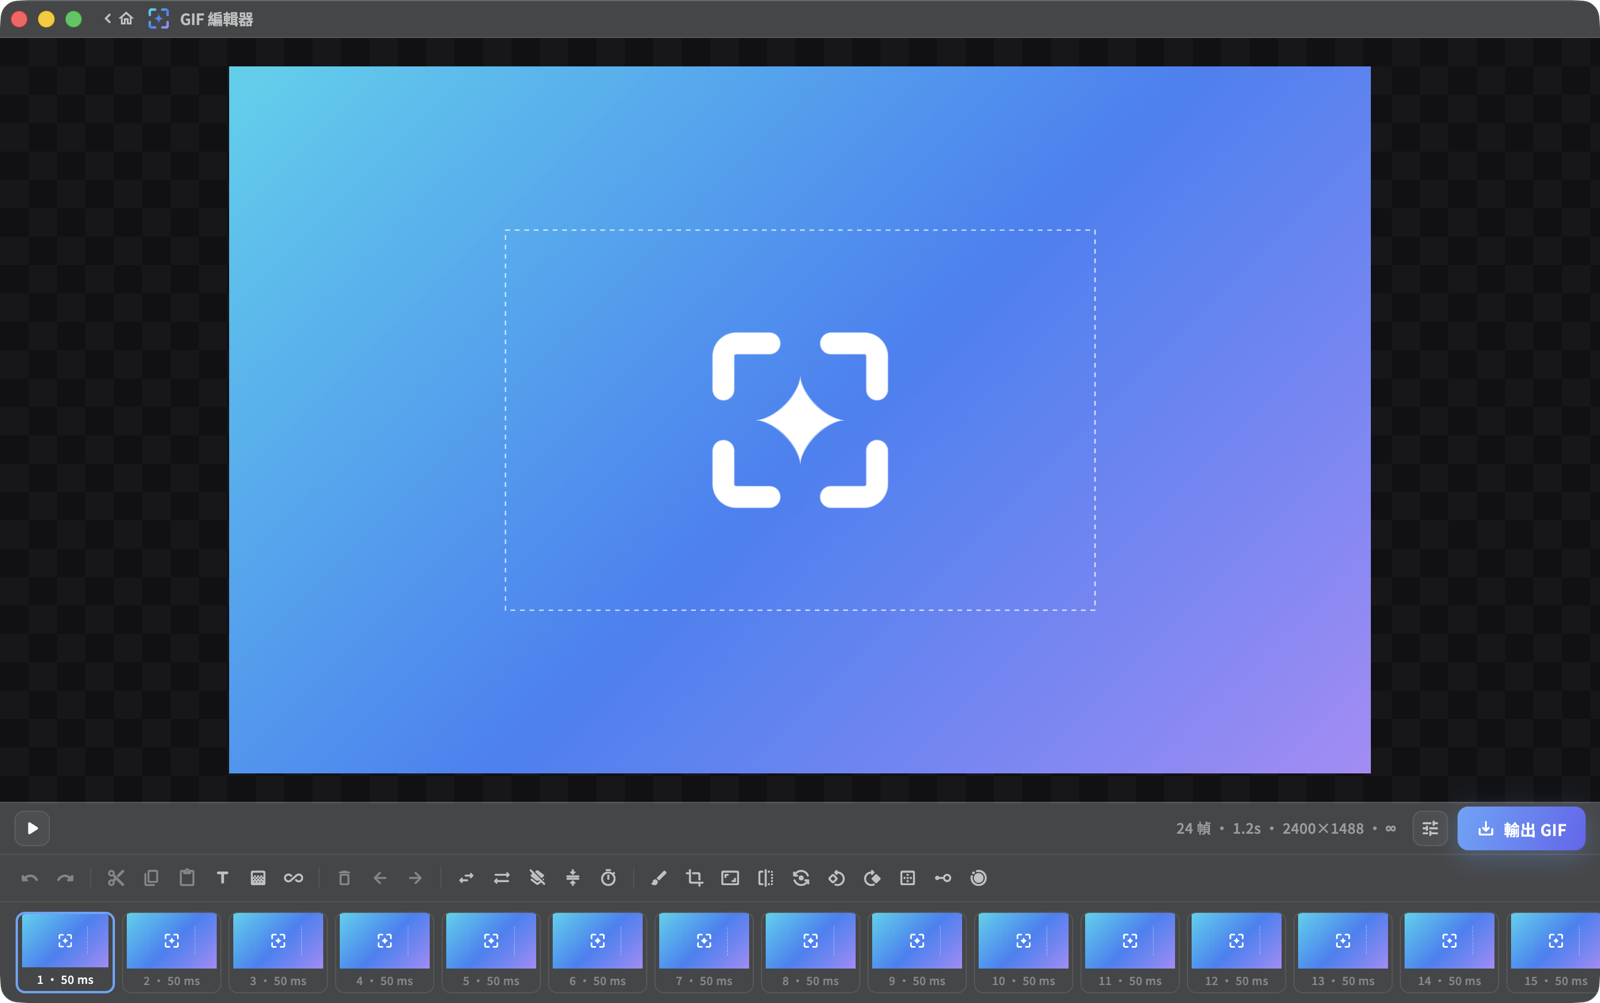Click the crossed-out layers icon

(x=537, y=878)
